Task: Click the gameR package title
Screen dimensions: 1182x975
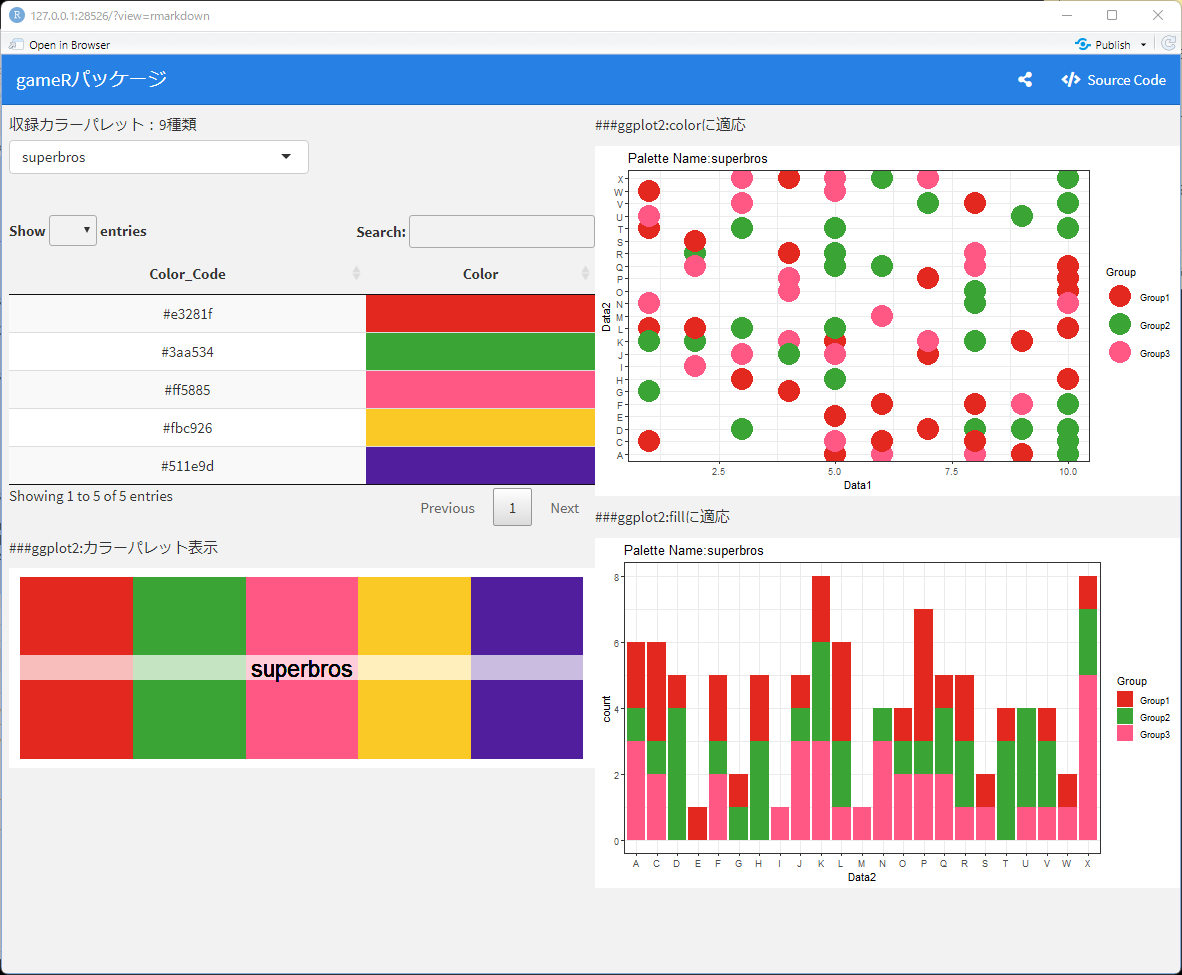Action: (91, 79)
